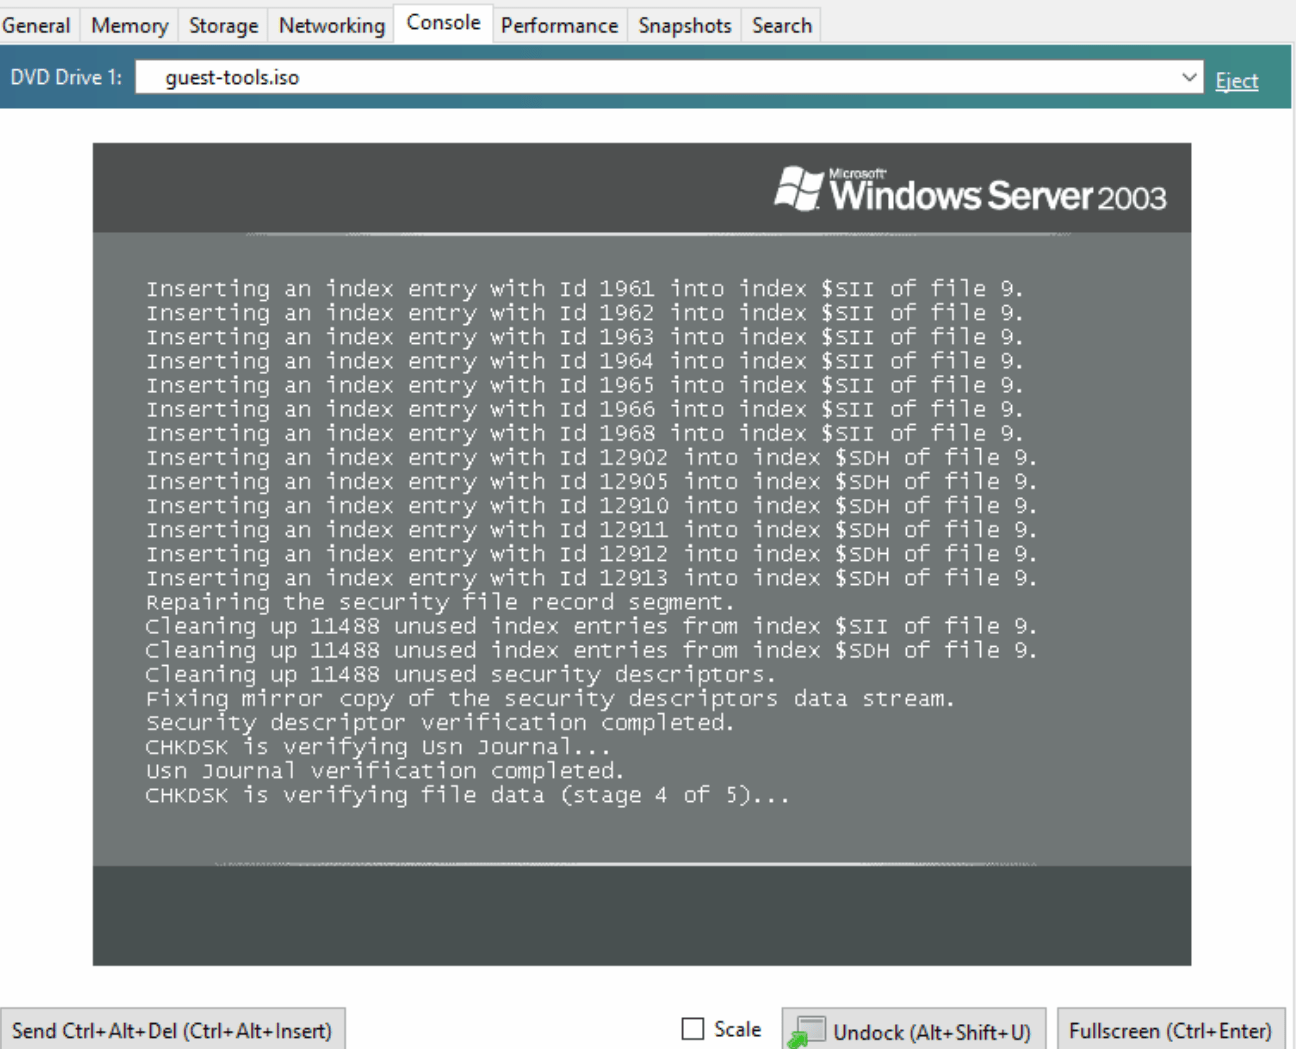Click inside the Windows Server 2003 console screen

point(641,550)
